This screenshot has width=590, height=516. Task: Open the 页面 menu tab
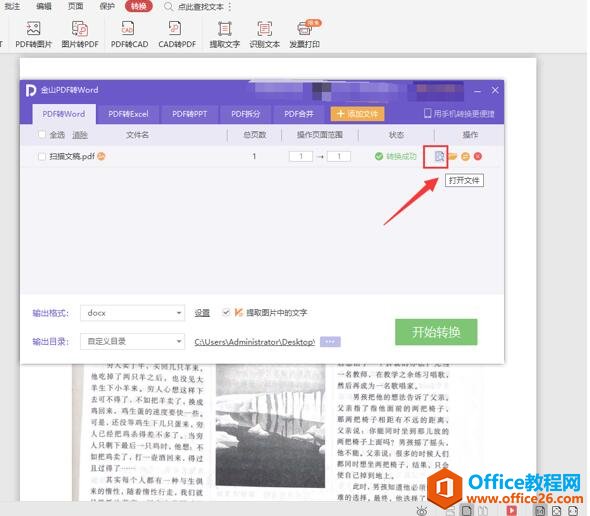pyautogui.click(x=75, y=7)
